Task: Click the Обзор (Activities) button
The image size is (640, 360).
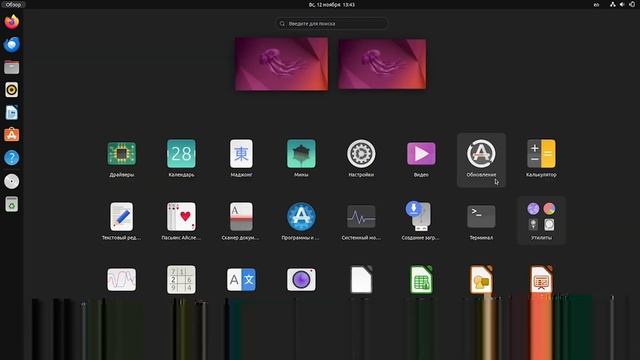Action: click(x=13, y=4)
